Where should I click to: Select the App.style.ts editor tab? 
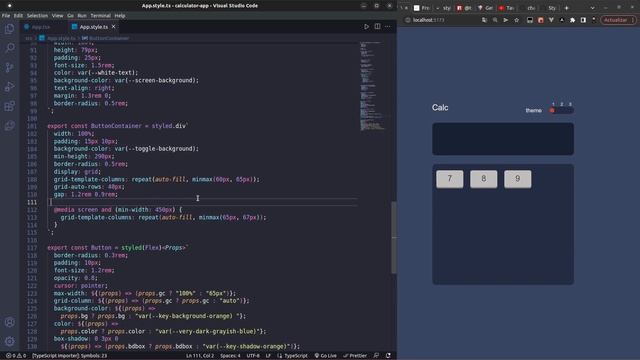pos(93,27)
